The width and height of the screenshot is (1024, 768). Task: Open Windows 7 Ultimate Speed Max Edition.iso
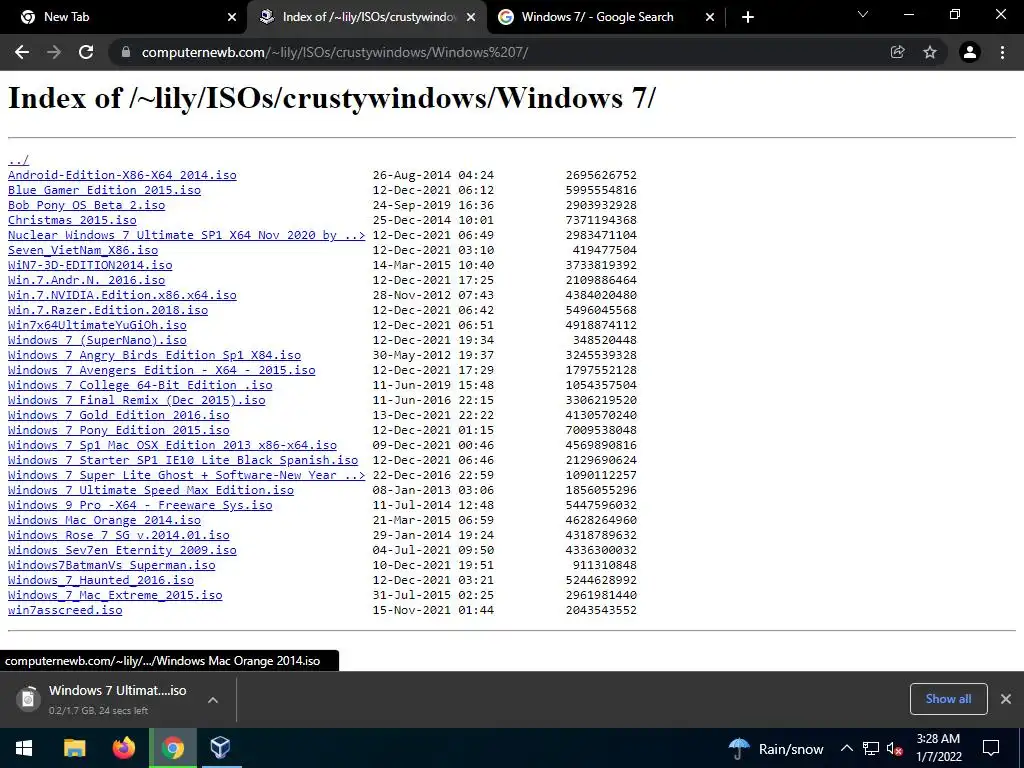point(151,490)
